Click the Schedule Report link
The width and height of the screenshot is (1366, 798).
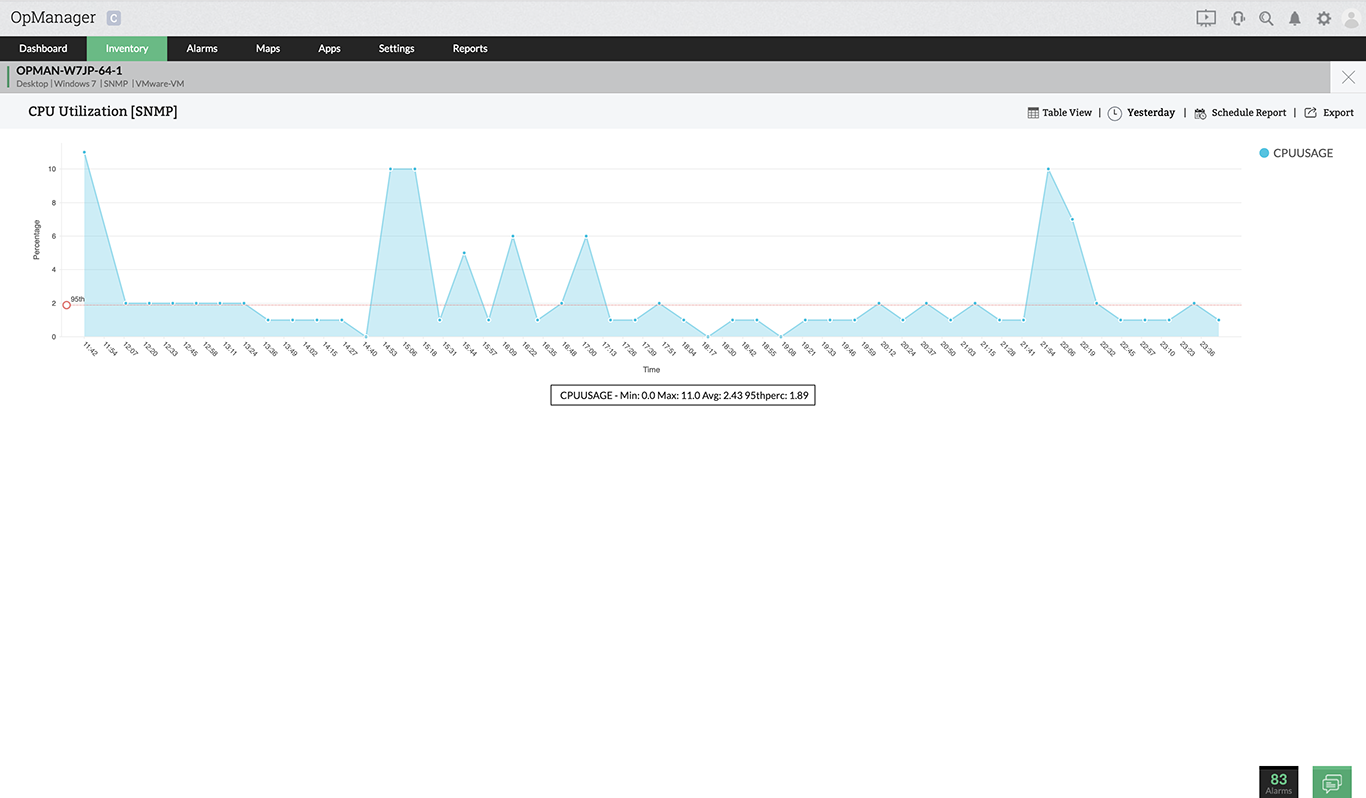(1249, 113)
